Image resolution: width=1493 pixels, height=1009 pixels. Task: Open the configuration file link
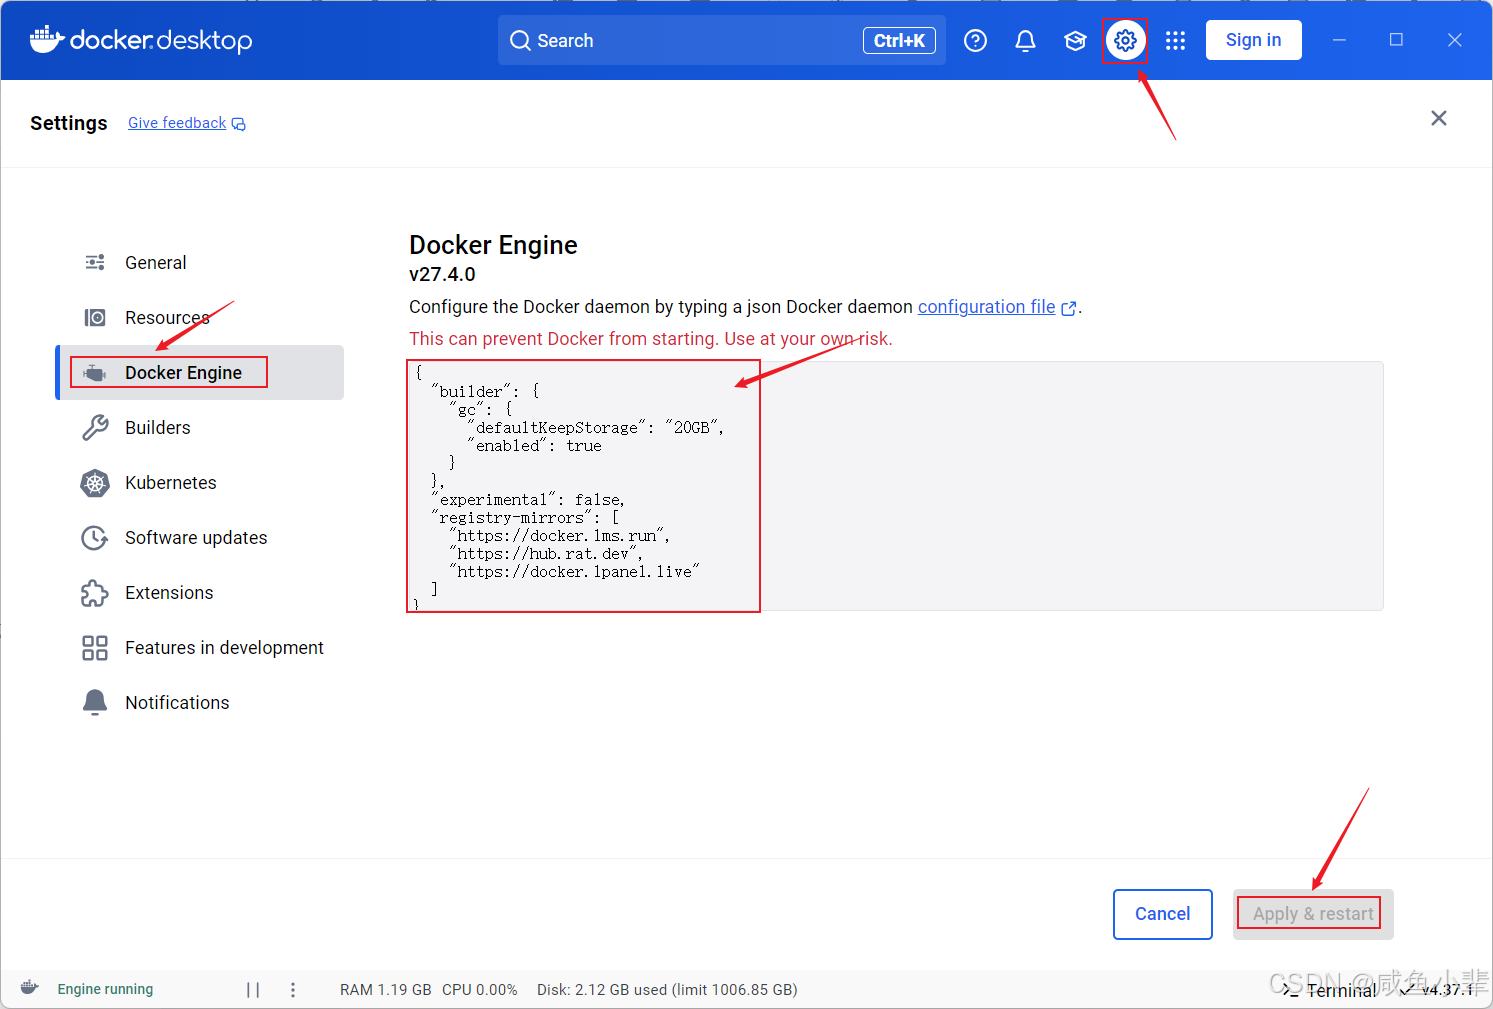[x=986, y=306]
